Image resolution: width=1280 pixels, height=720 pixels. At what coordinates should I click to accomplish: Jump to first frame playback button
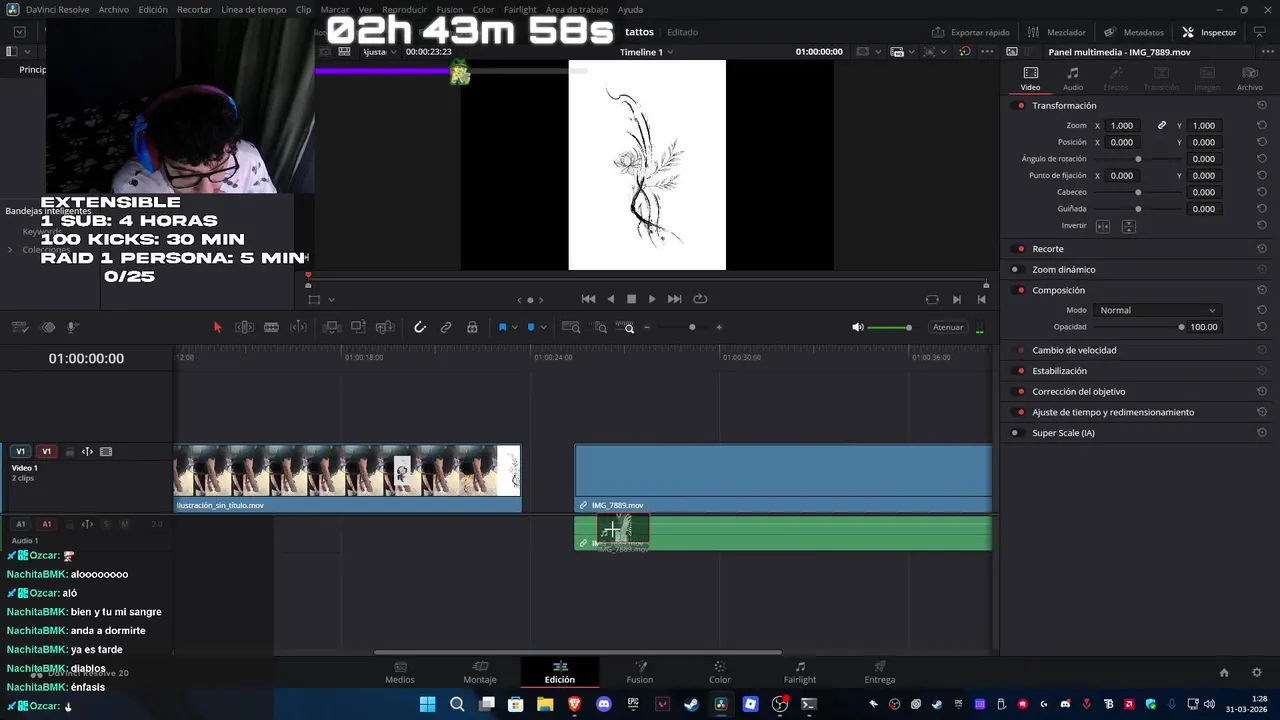point(588,299)
